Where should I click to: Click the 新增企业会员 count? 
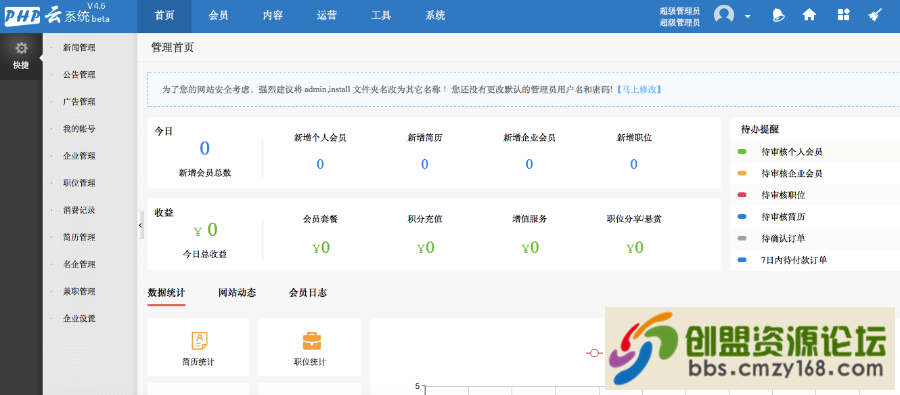pos(529,165)
